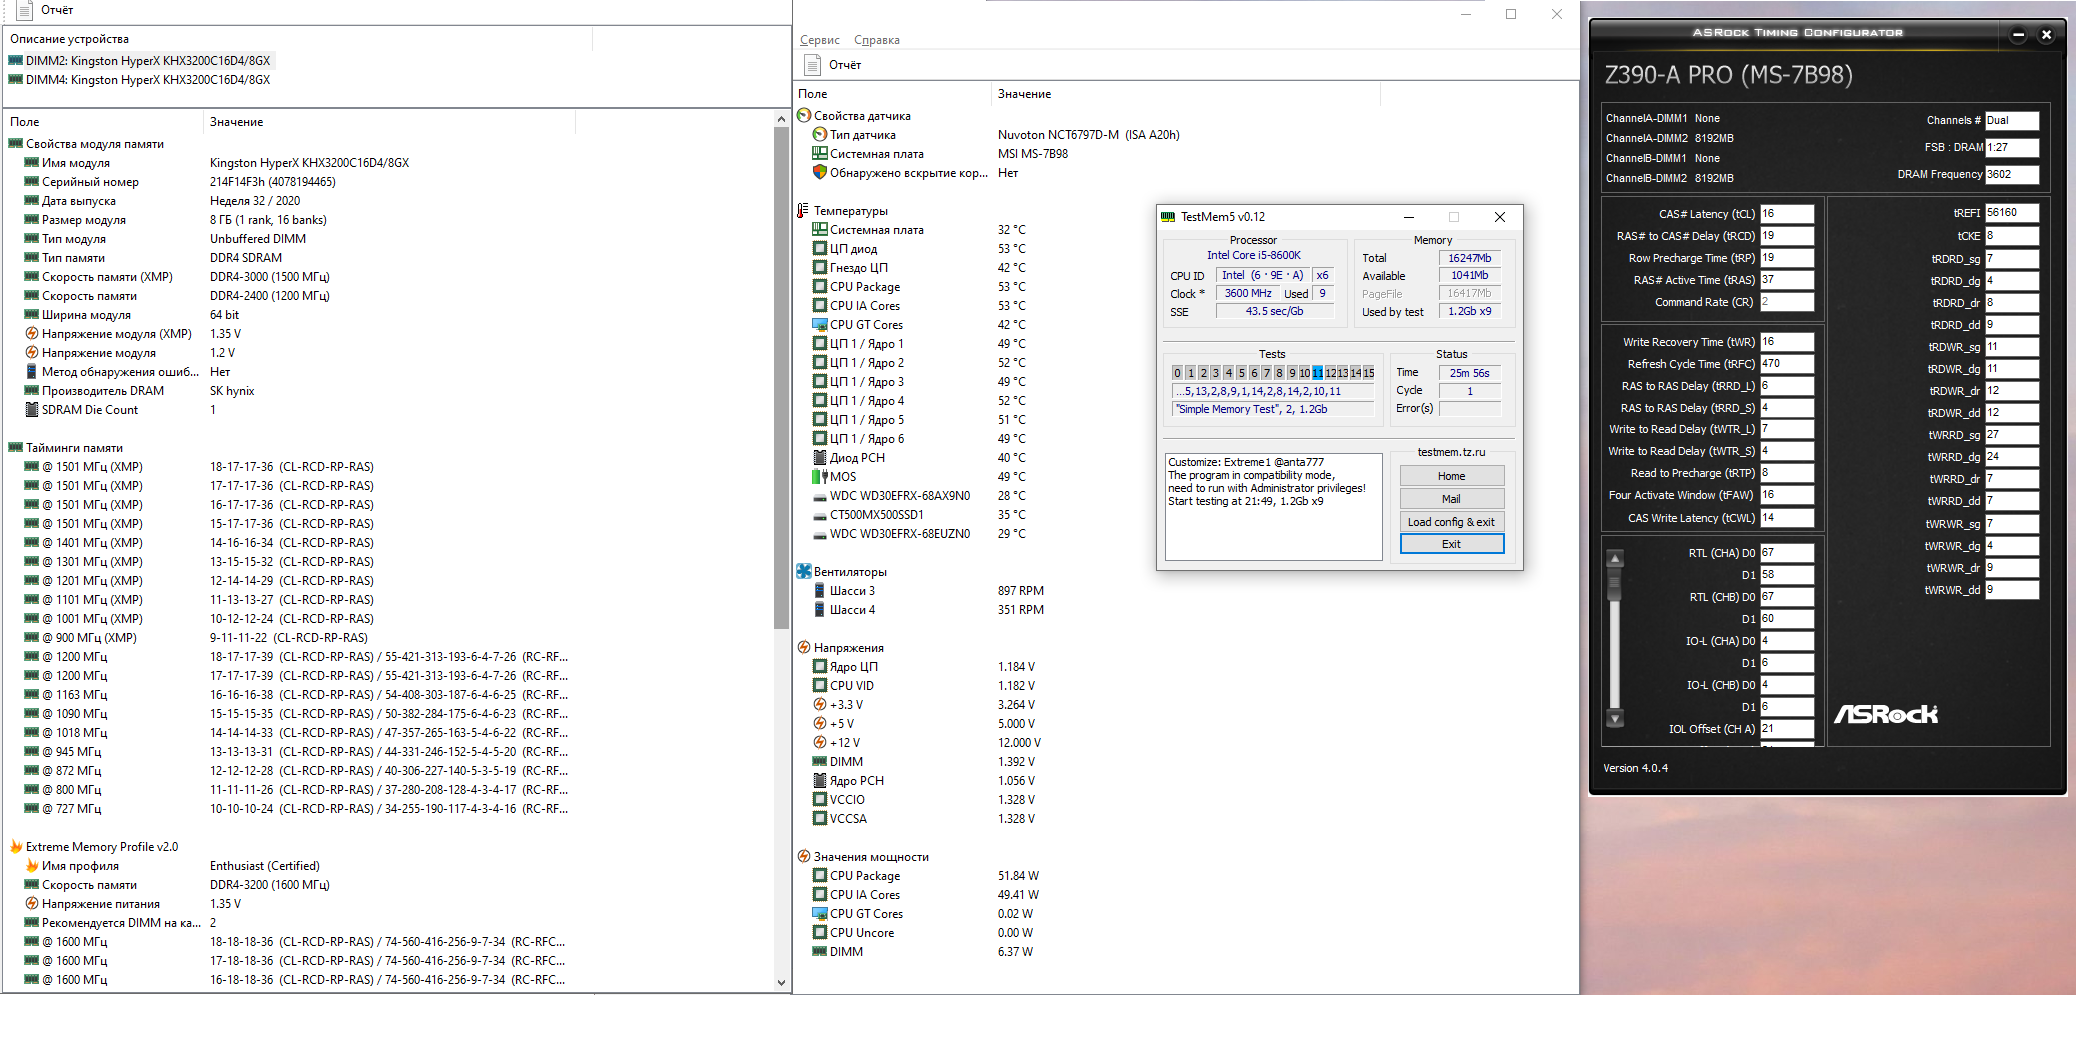Click the Extreme Memory Profile v2.0 flame icon

(x=16, y=847)
